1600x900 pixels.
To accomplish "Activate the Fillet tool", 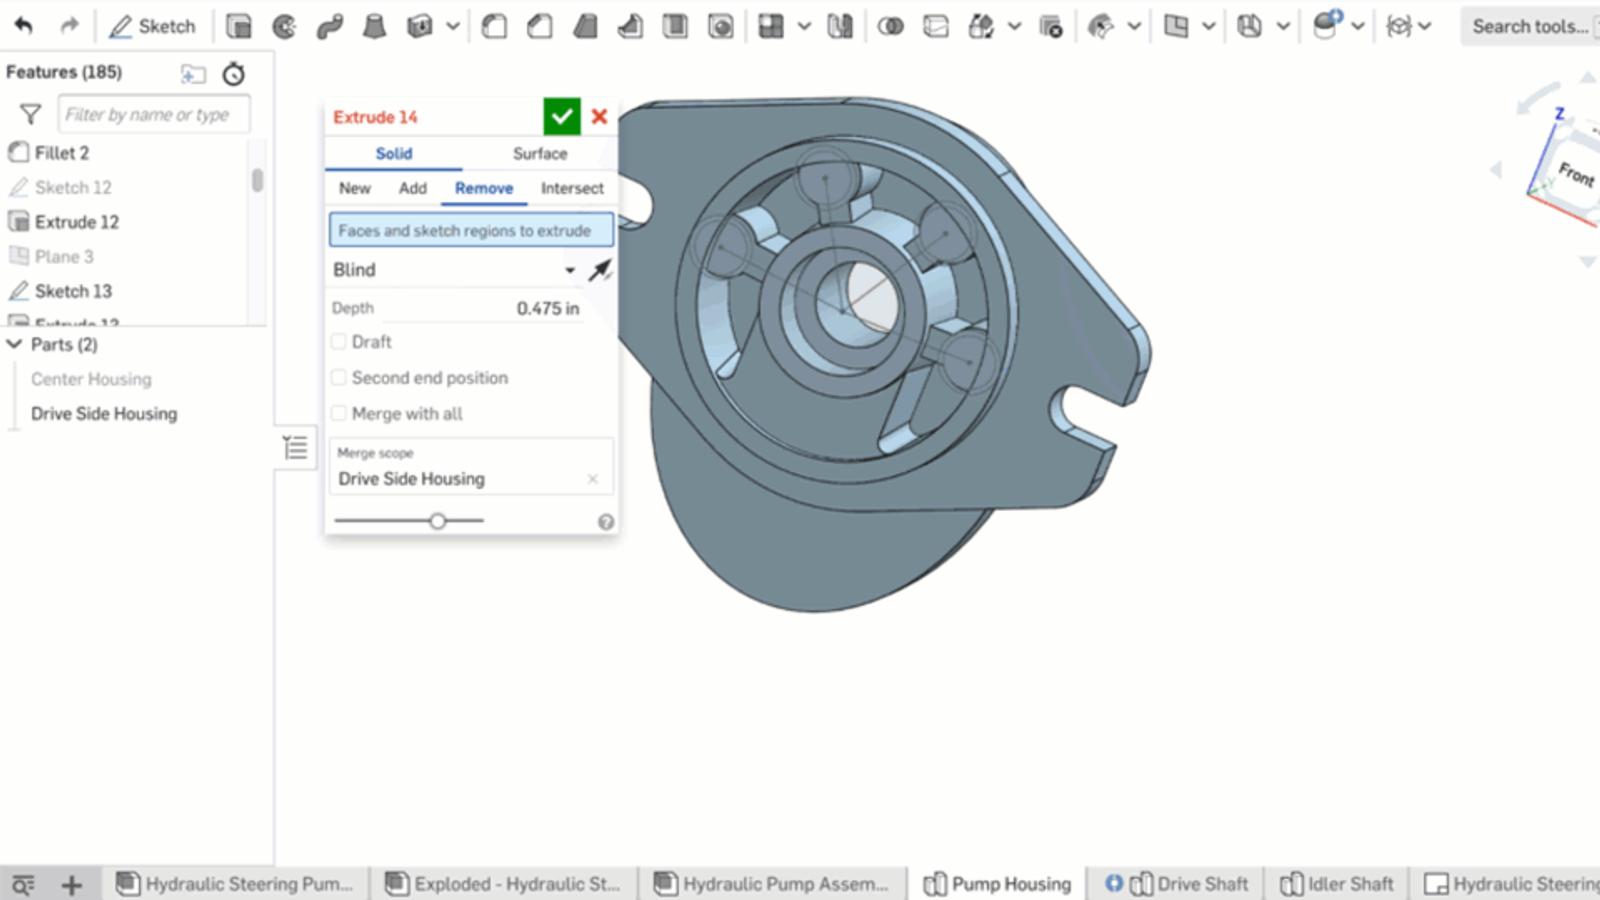I will click(494, 27).
